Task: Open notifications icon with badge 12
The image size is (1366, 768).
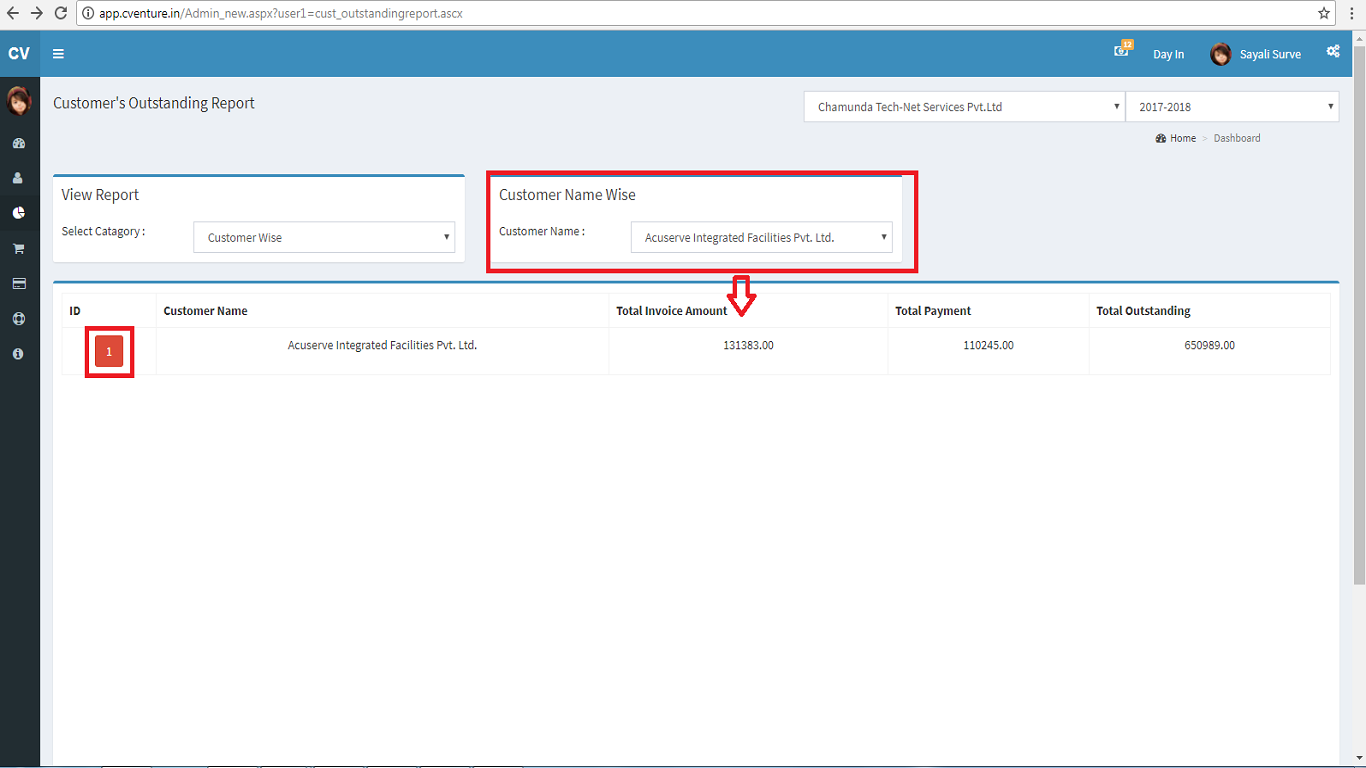Action: pos(1122,50)
